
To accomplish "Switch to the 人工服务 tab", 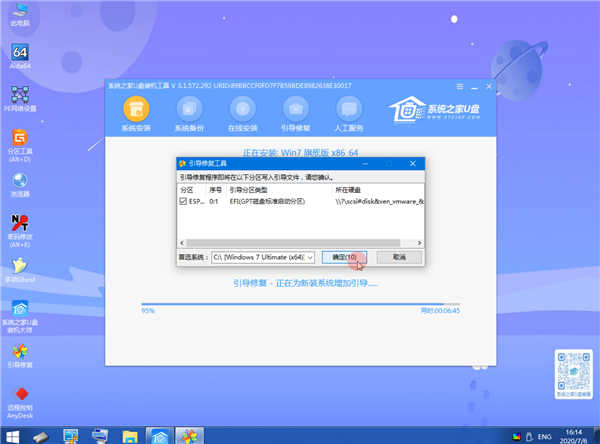I will click(x=349, y=114).
